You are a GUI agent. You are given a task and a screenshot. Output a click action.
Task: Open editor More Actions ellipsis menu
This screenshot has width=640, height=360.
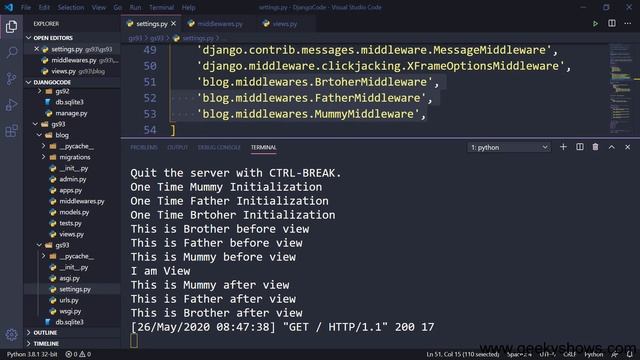[x=627, y=24]
